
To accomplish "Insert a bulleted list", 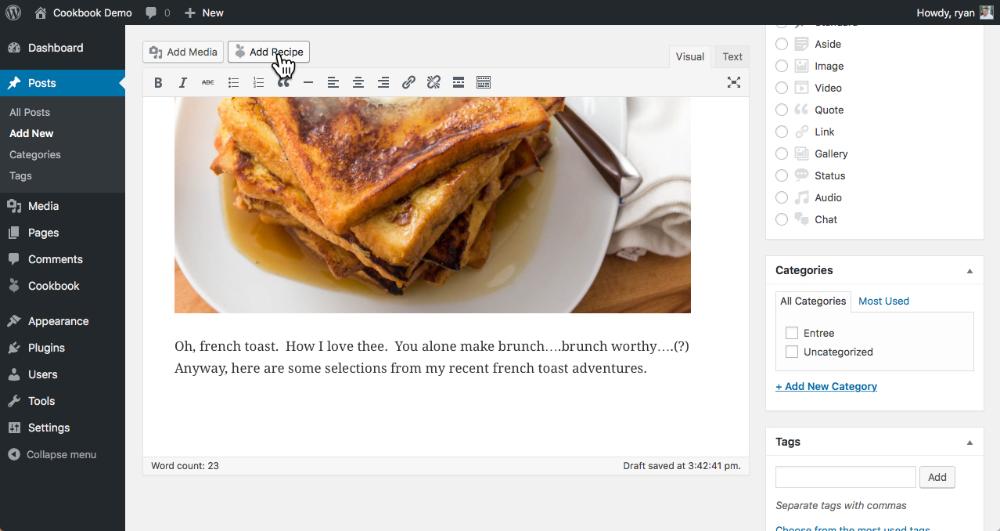I will (x=233, y=82).
